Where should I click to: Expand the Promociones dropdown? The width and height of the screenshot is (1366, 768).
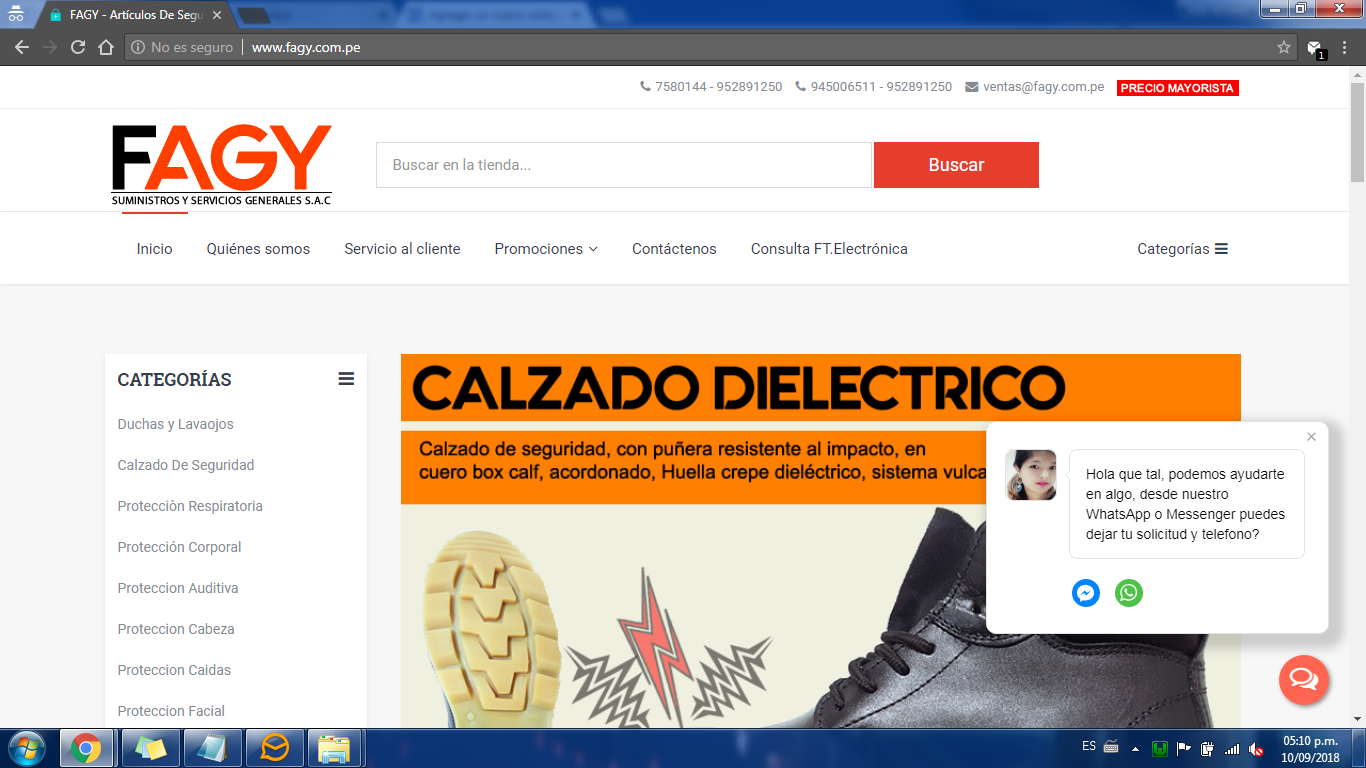[x=546, y=249]
